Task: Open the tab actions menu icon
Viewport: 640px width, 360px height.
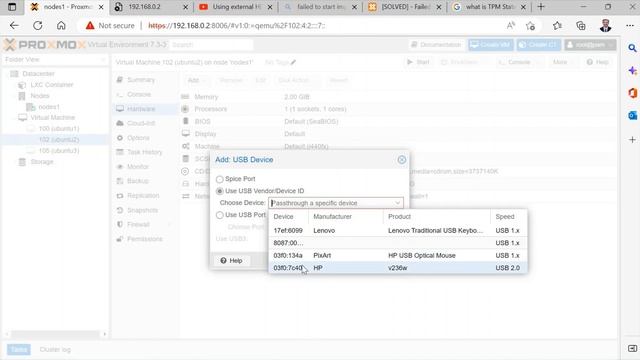Action: (12, 7)
